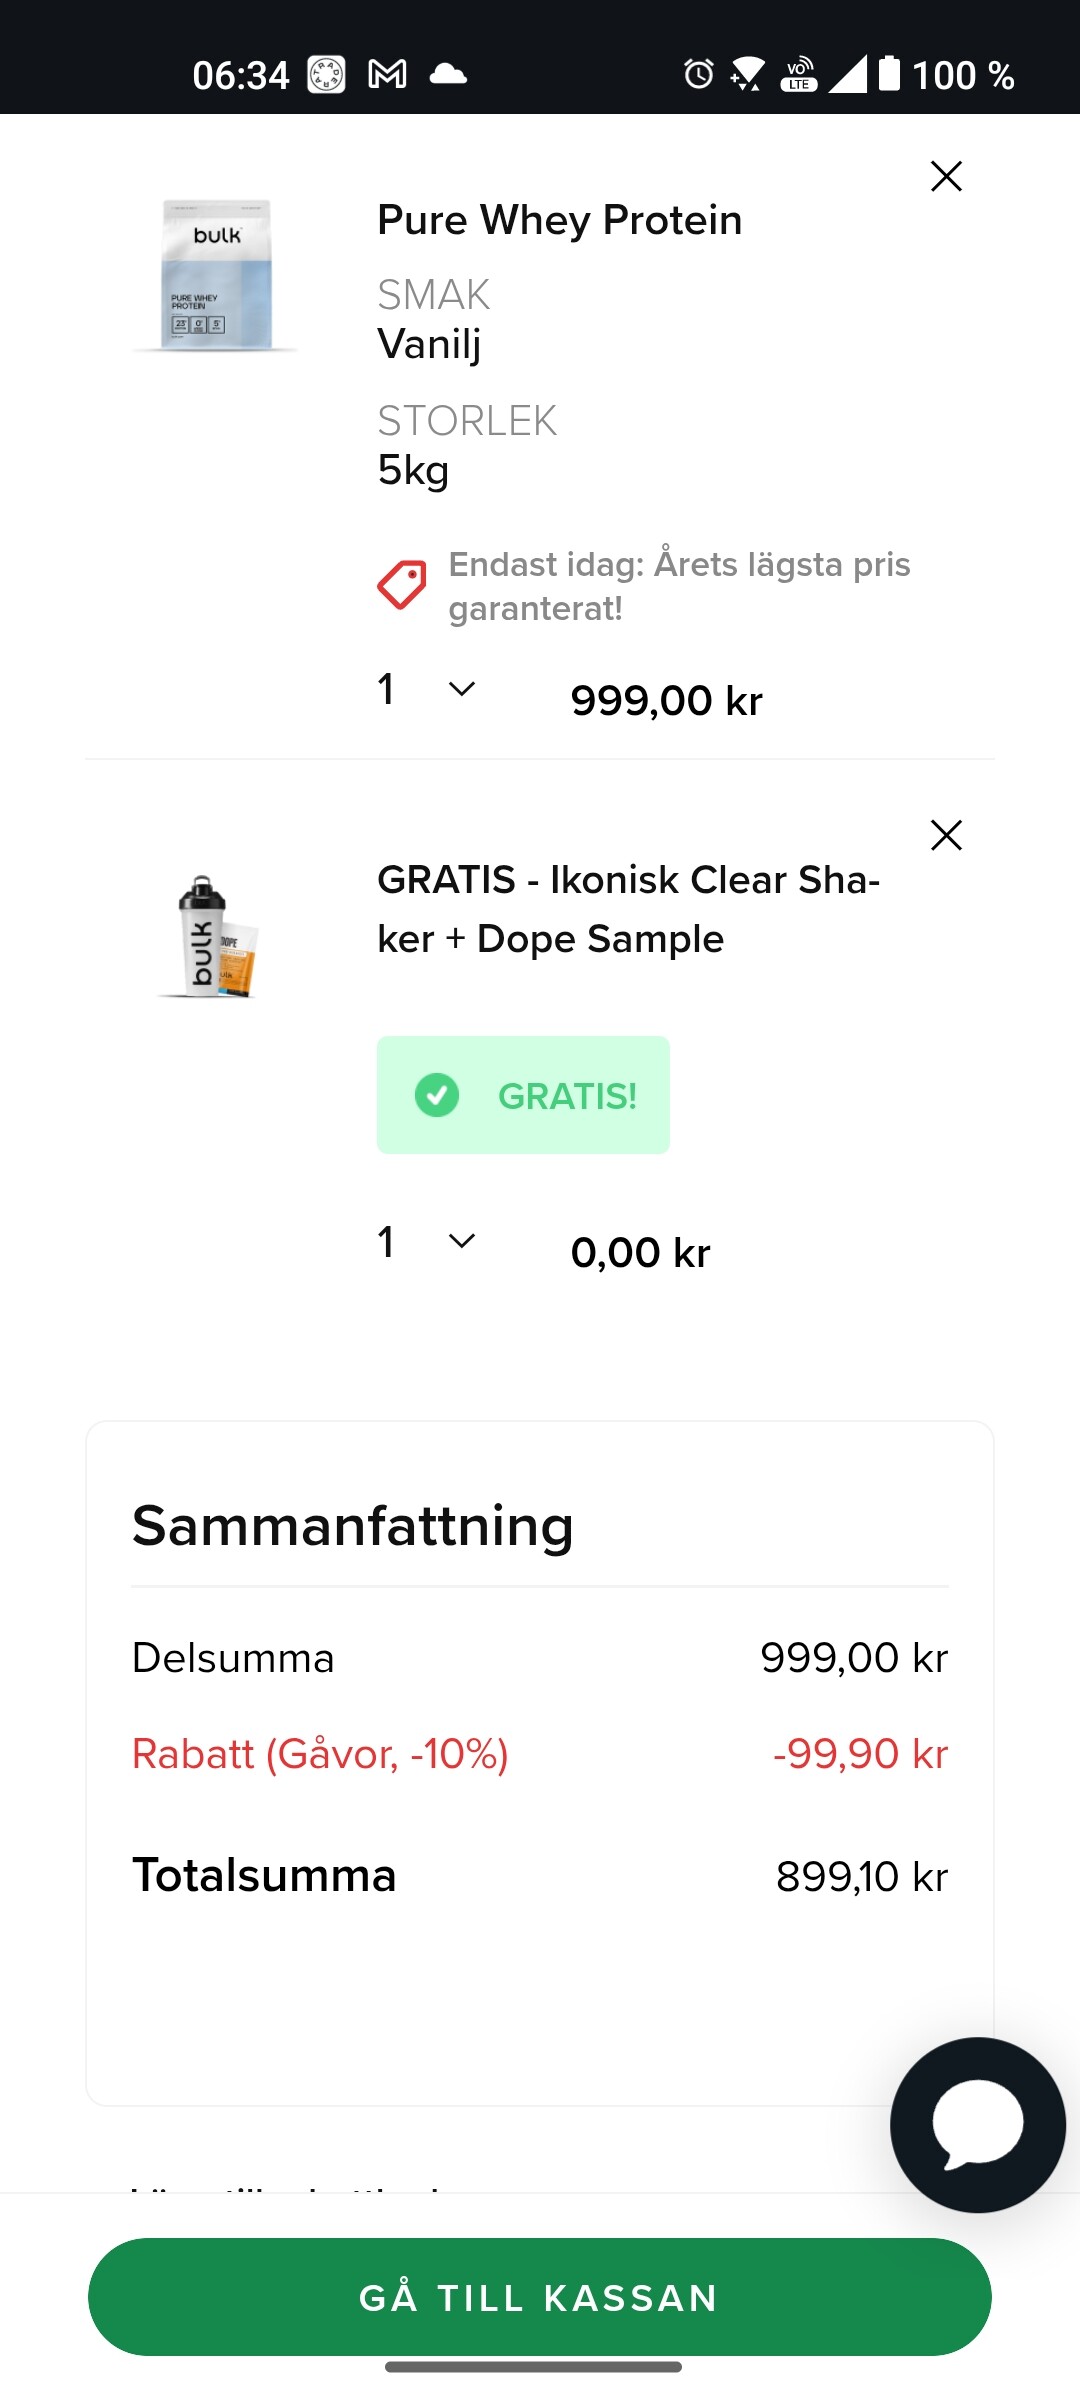Tap the shaker bottle product thumbnail
This screenshot has width=1080, height=2400.
(210, 937)
